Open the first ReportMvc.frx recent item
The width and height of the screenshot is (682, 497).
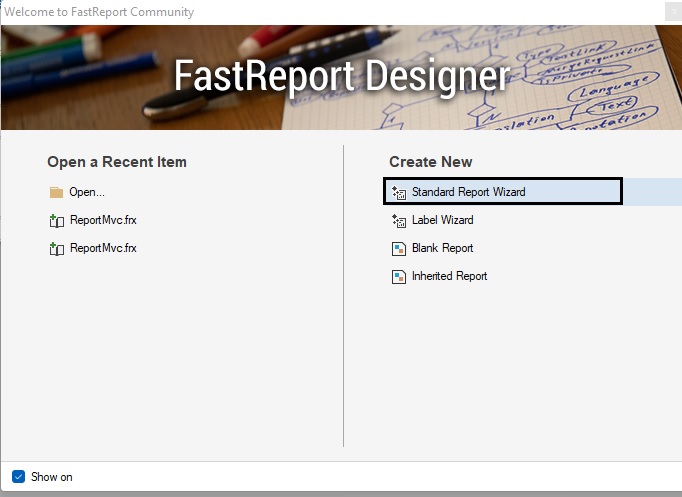103,220
